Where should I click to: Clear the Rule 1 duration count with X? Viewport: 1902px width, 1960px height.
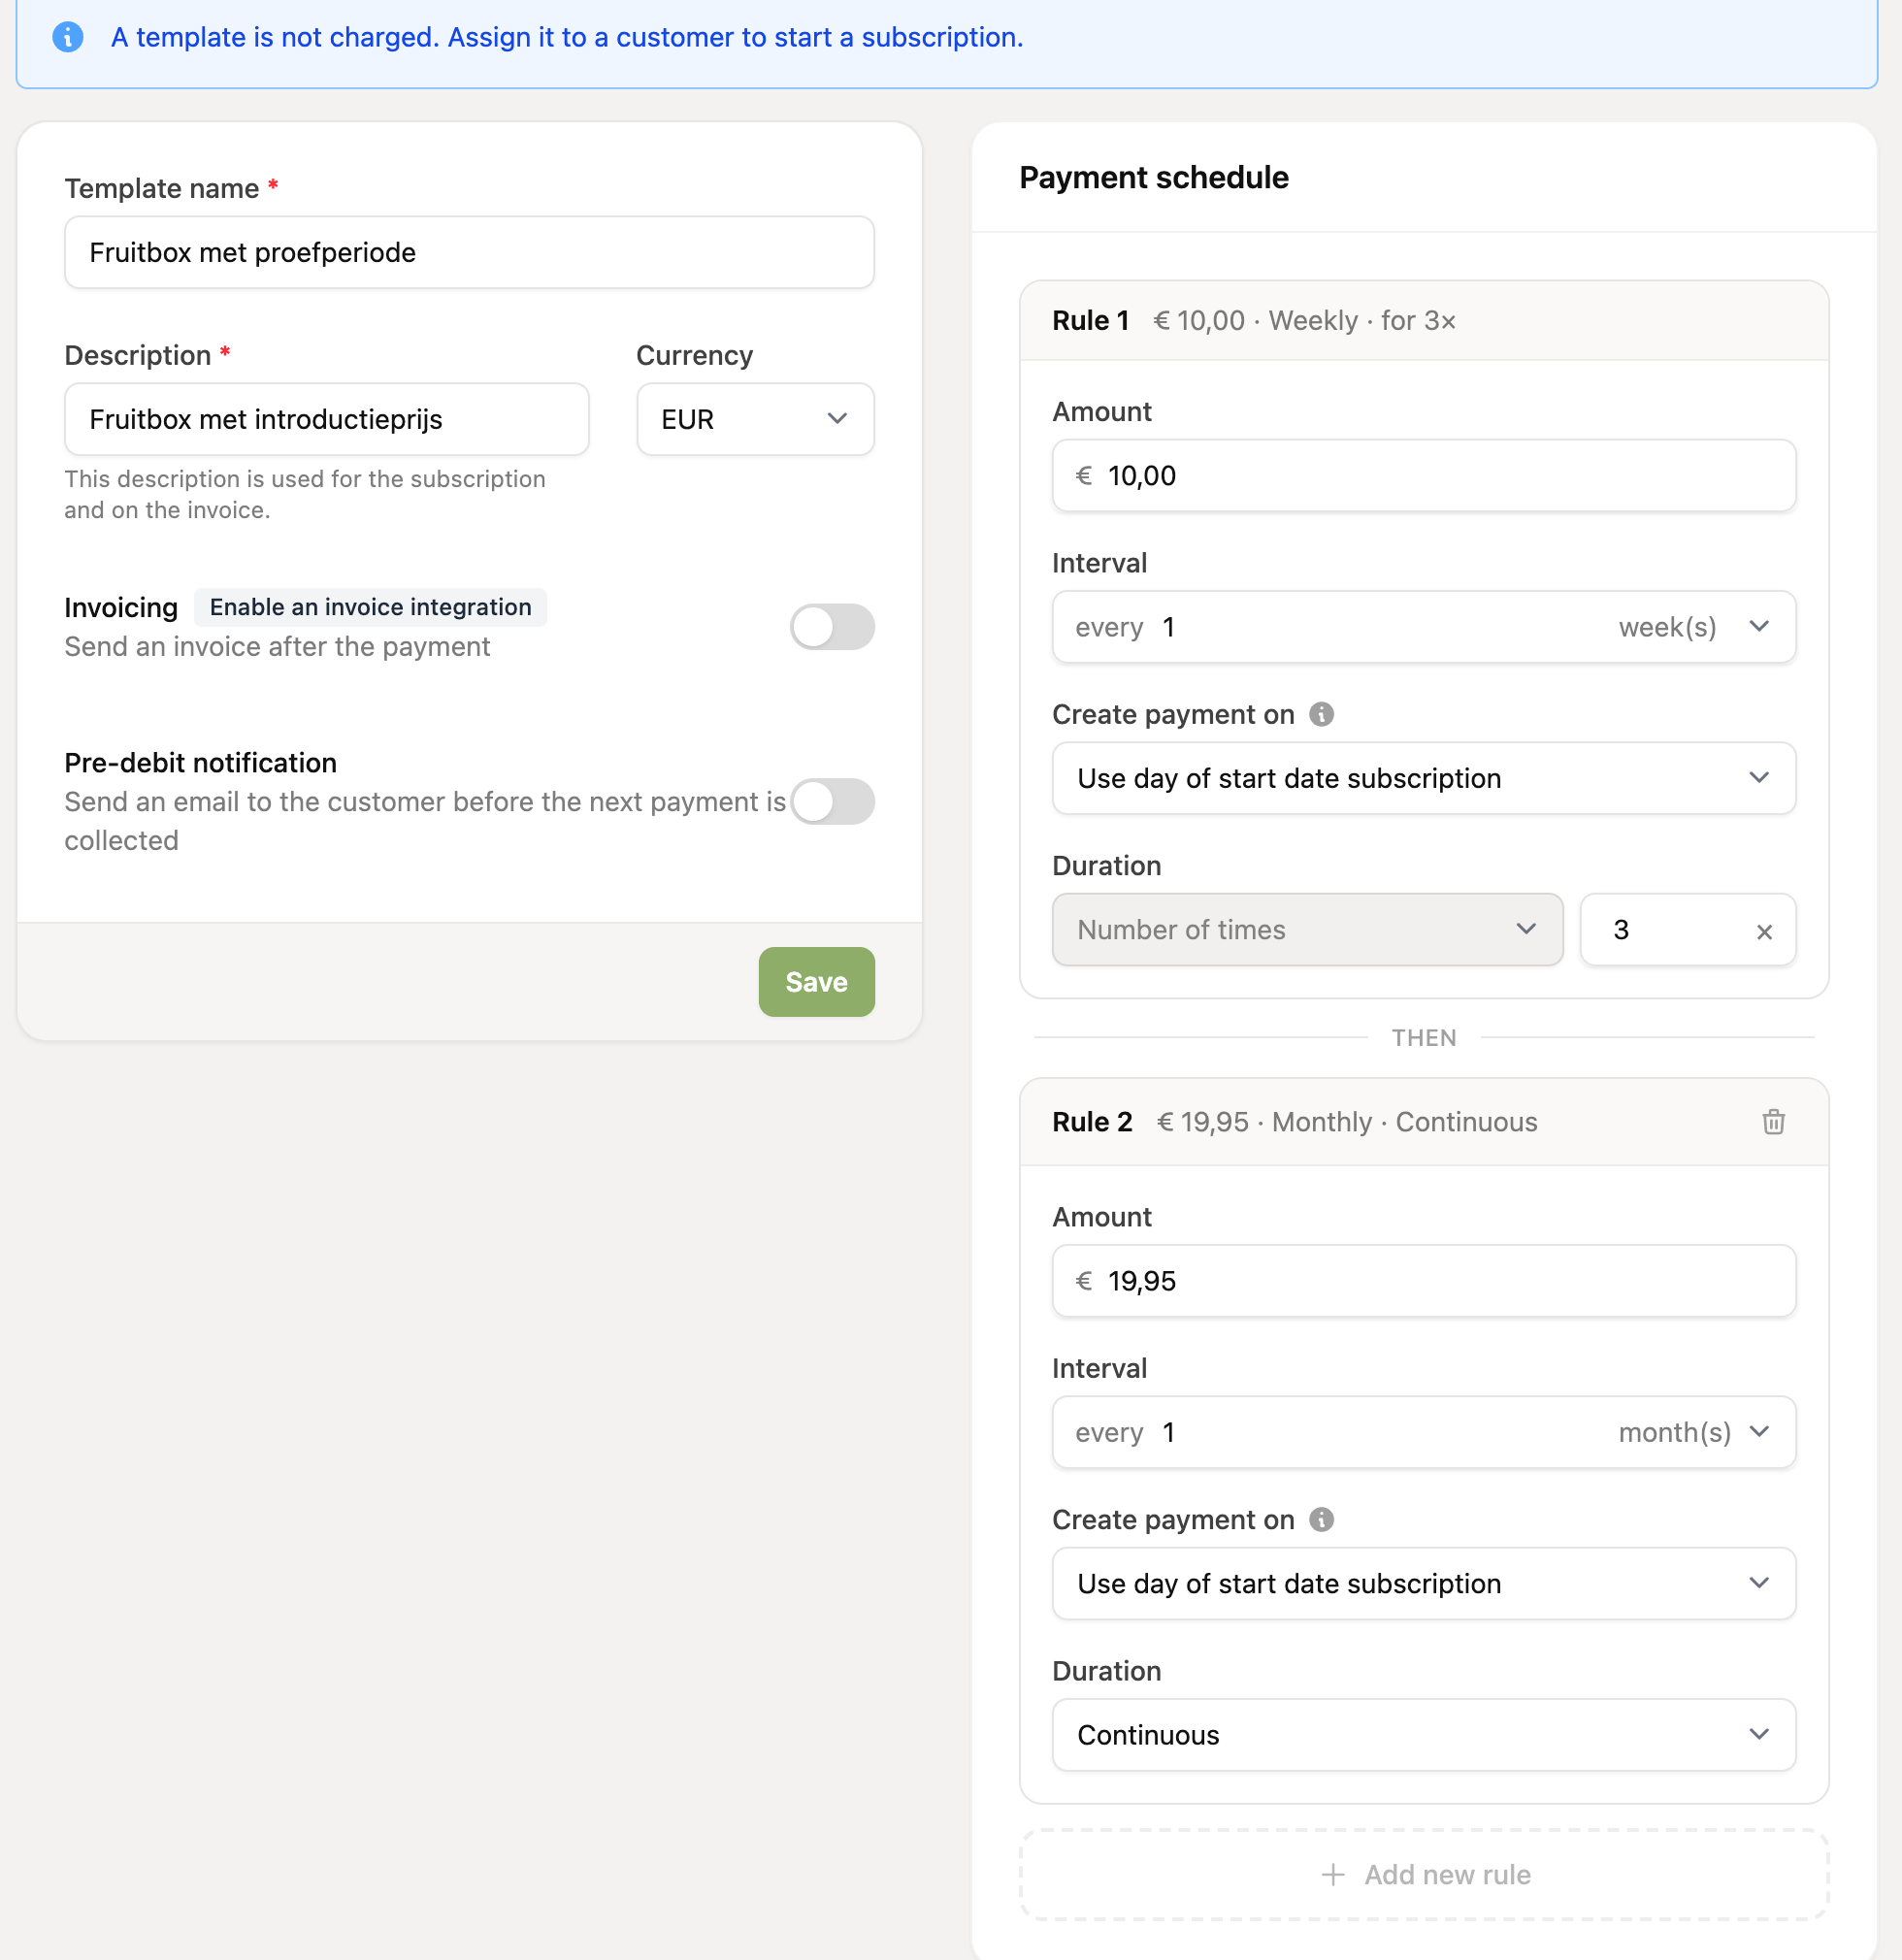click(1764, 931)
